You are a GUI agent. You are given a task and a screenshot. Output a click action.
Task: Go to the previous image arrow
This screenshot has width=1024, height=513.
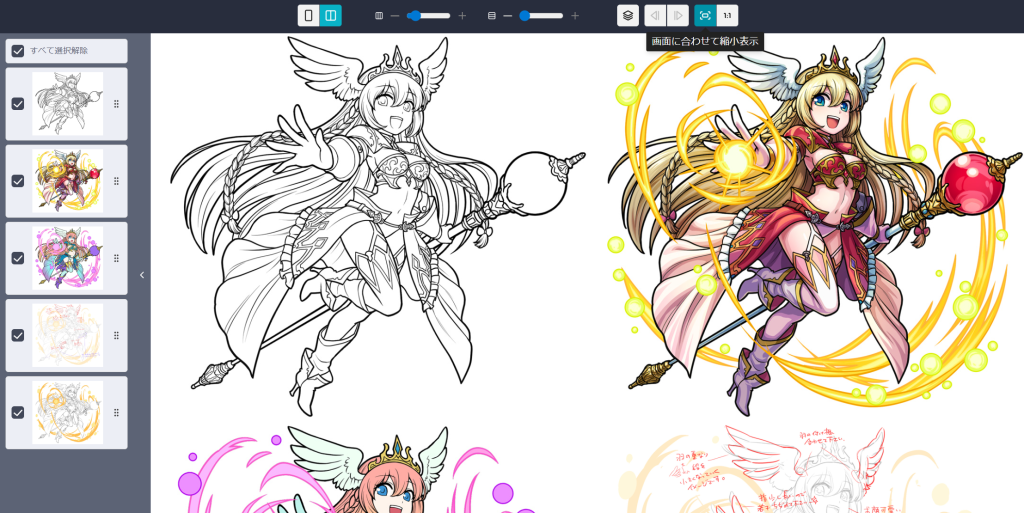coord(655,16)
